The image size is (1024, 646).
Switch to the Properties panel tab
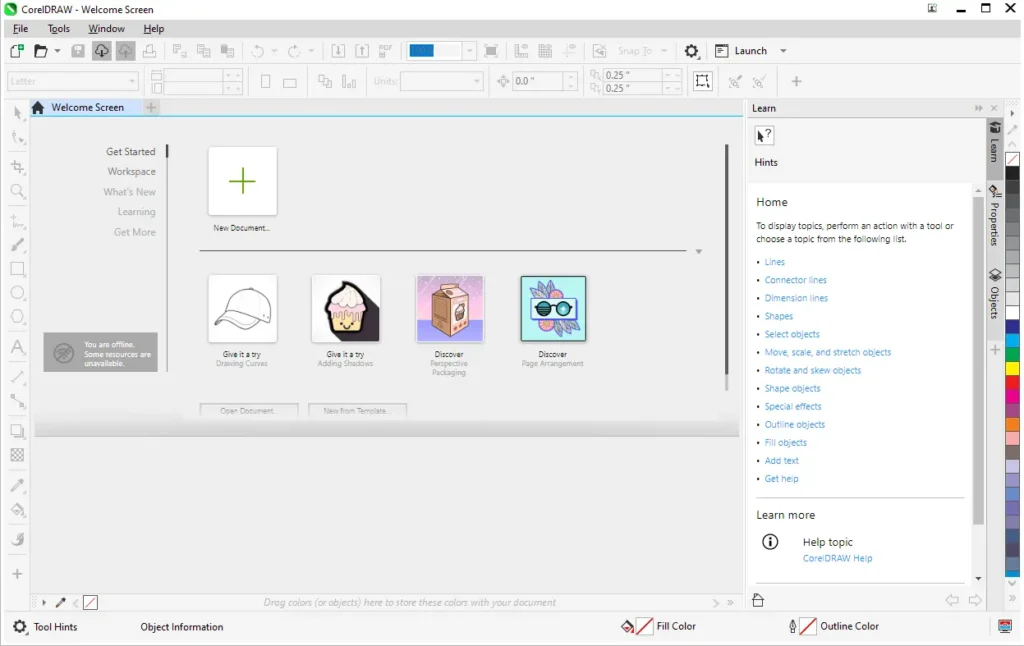(994, 215)
